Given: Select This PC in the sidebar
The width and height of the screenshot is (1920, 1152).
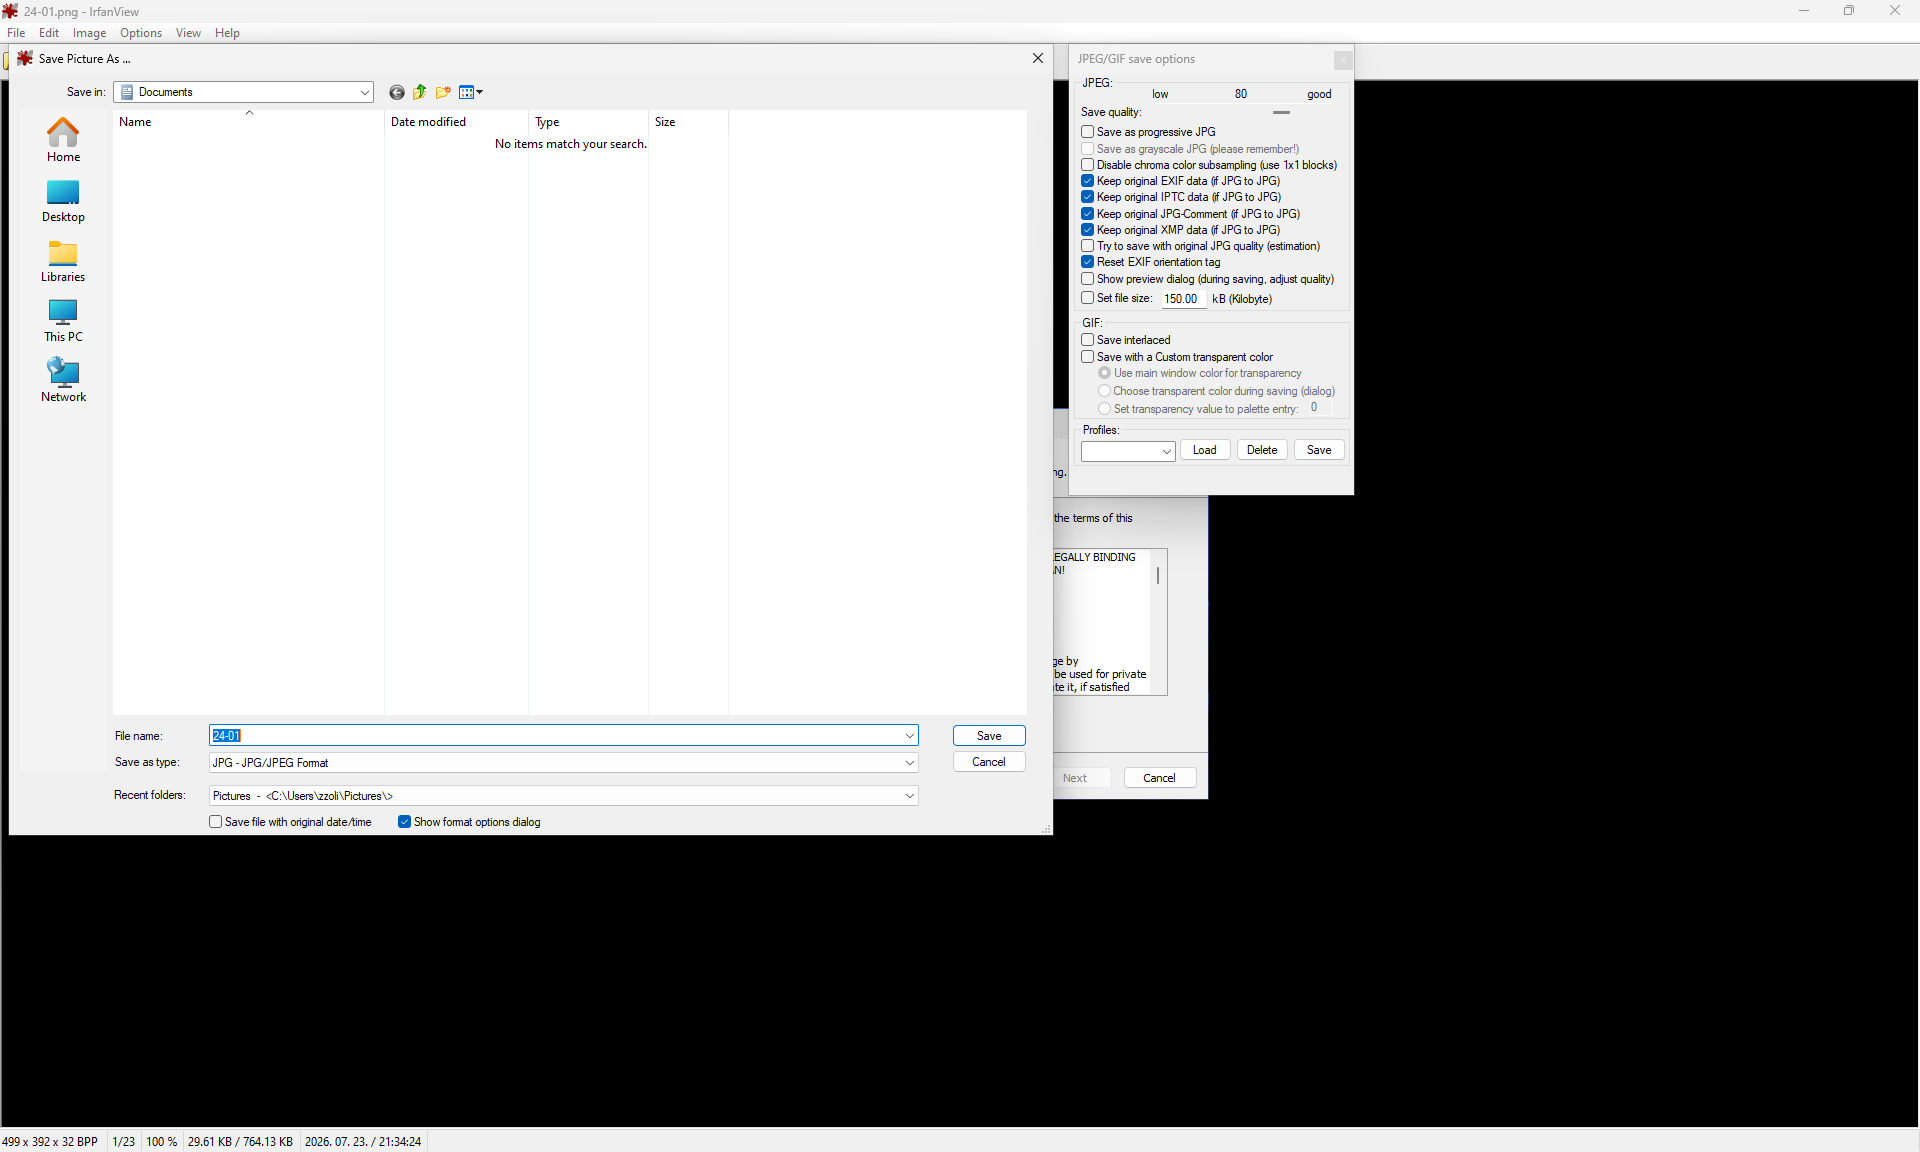Looking at the screenshot, I should (63, 321).
